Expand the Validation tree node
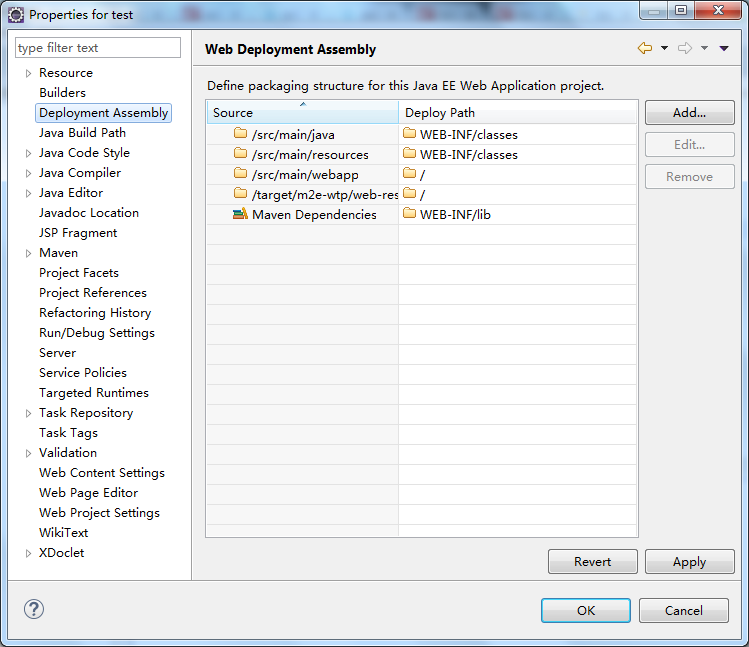This screenshot has width=749, height=647. [28, 453]
